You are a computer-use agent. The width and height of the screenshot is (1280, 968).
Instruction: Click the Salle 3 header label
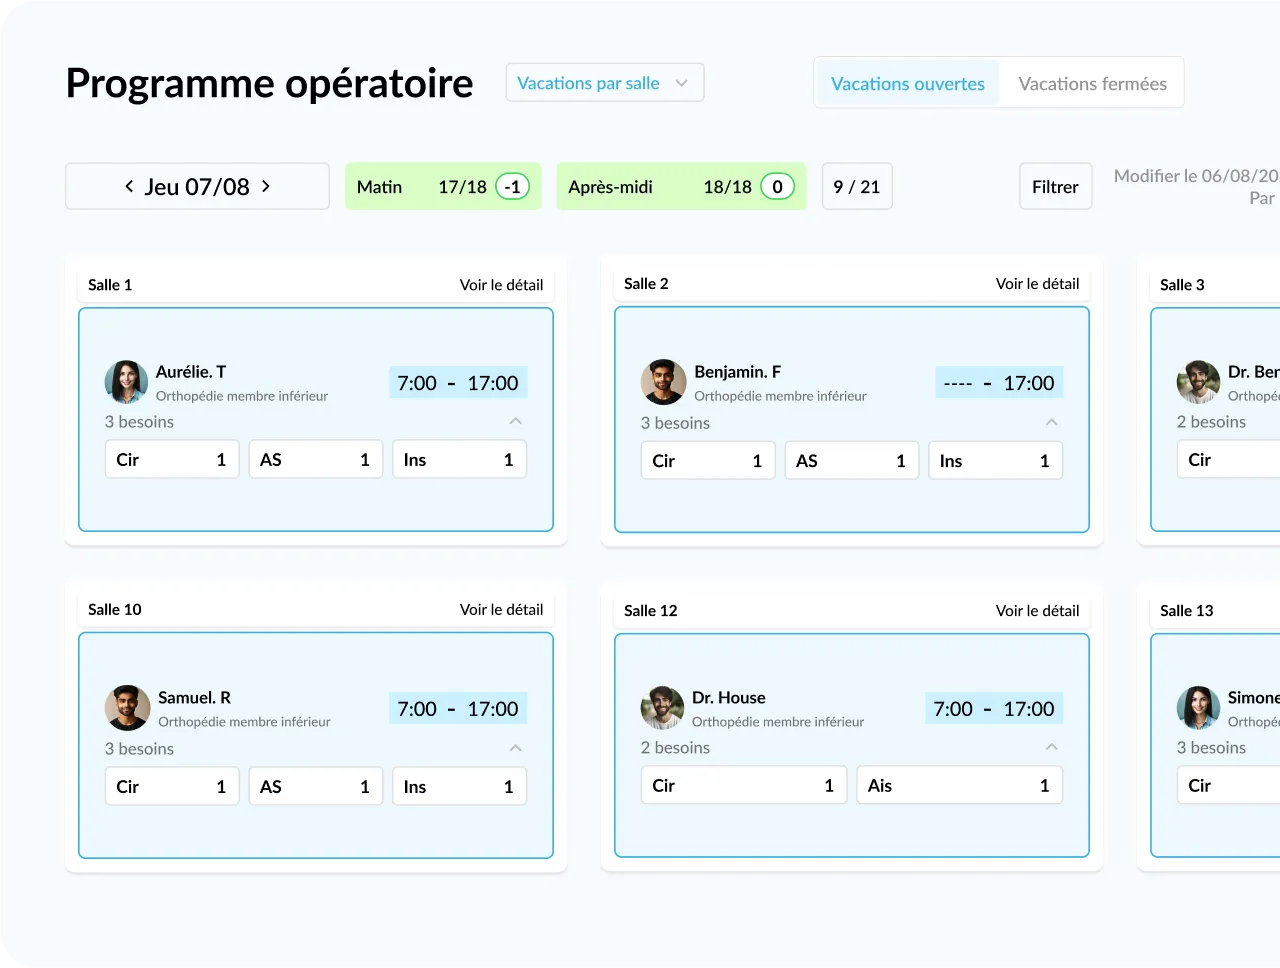pyautogui.click(x=1182, y=285)
